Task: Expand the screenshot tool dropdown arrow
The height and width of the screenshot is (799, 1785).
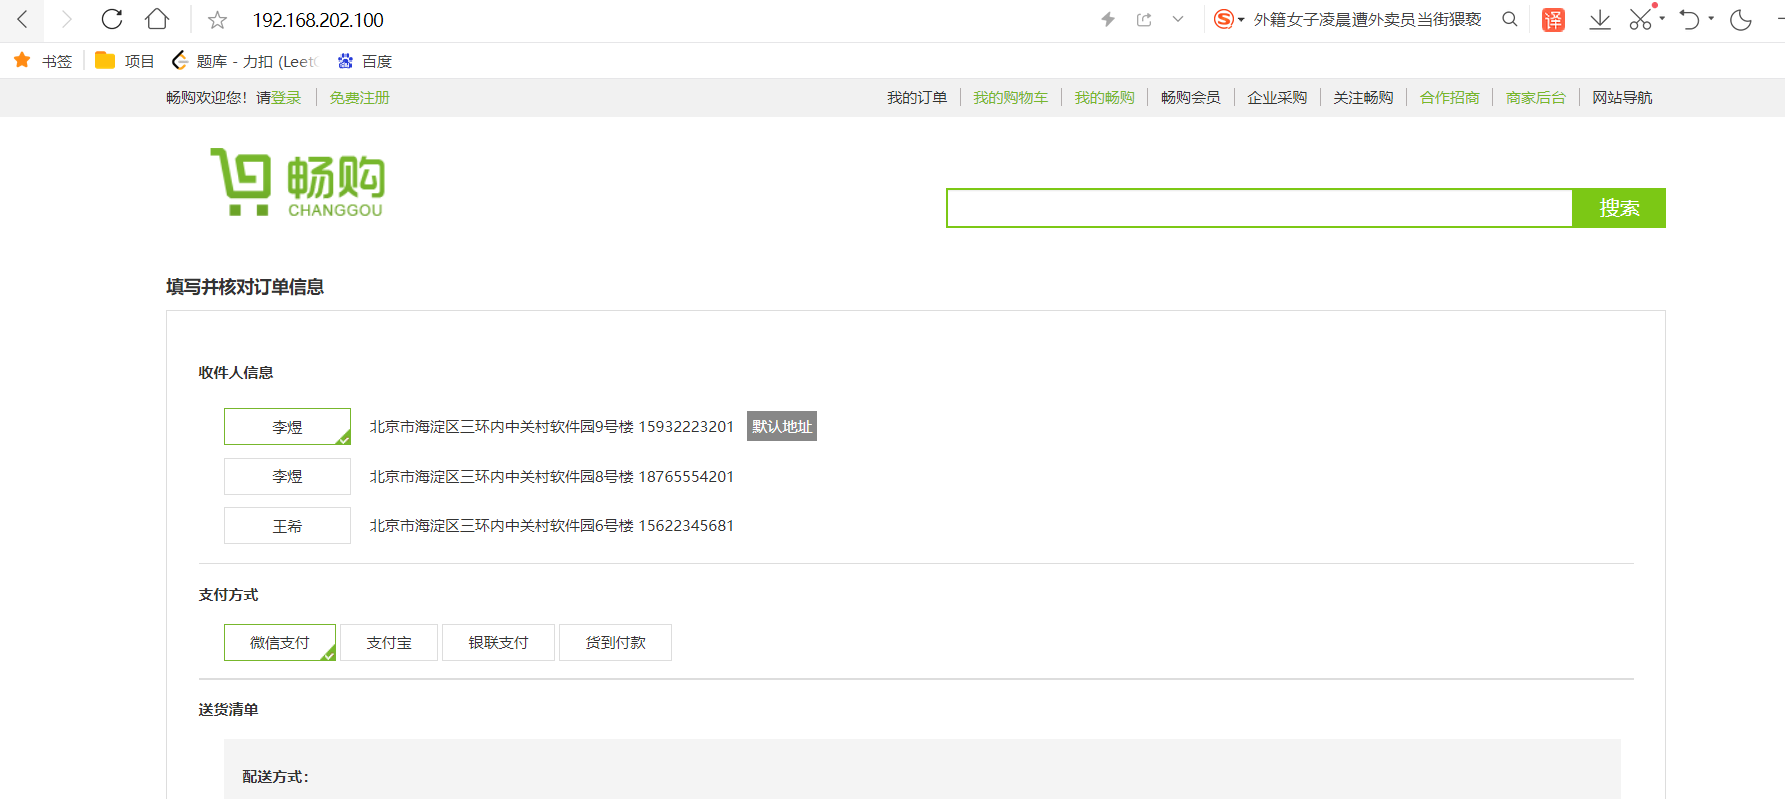Action: [1662, 18]
